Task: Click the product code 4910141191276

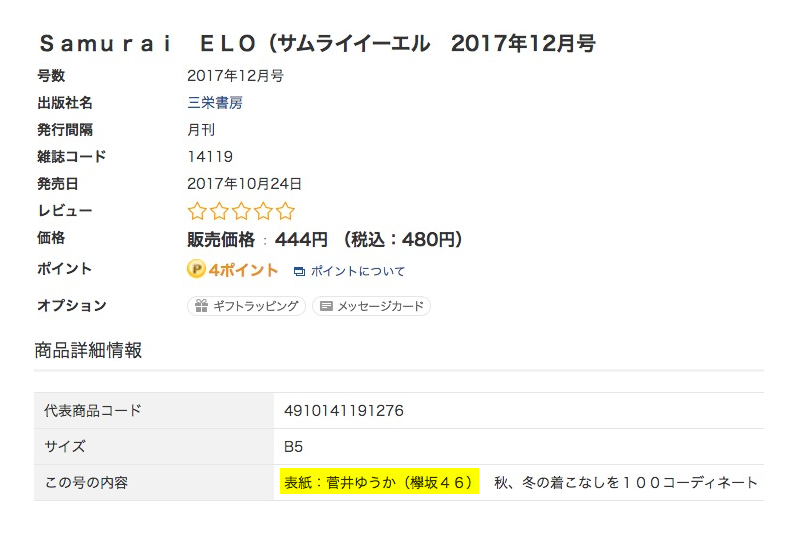Action: point(344,410)
